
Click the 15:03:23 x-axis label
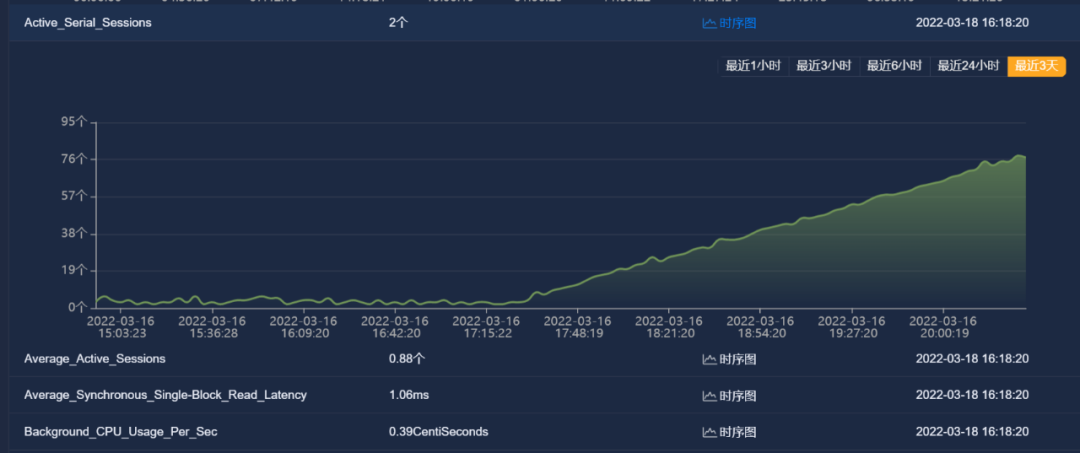click(x=121, y=333)
